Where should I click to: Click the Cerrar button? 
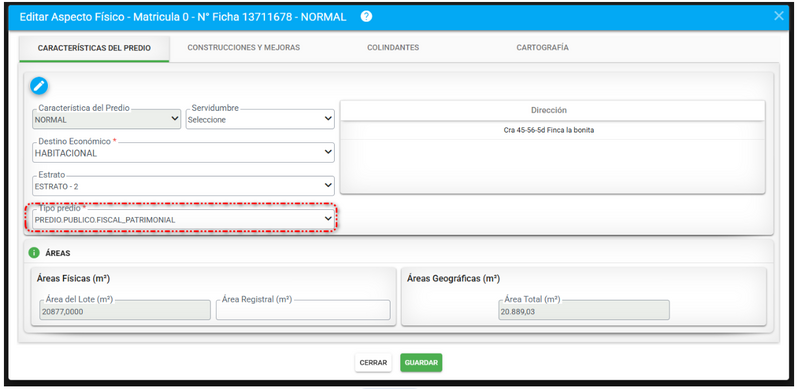[373, 362]
